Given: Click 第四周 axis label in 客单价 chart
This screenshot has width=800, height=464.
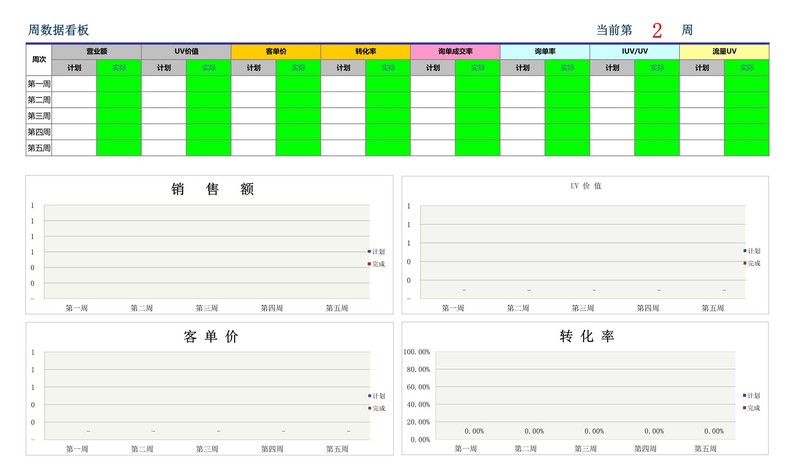Looking at the screenshot, I should [272, 449].
